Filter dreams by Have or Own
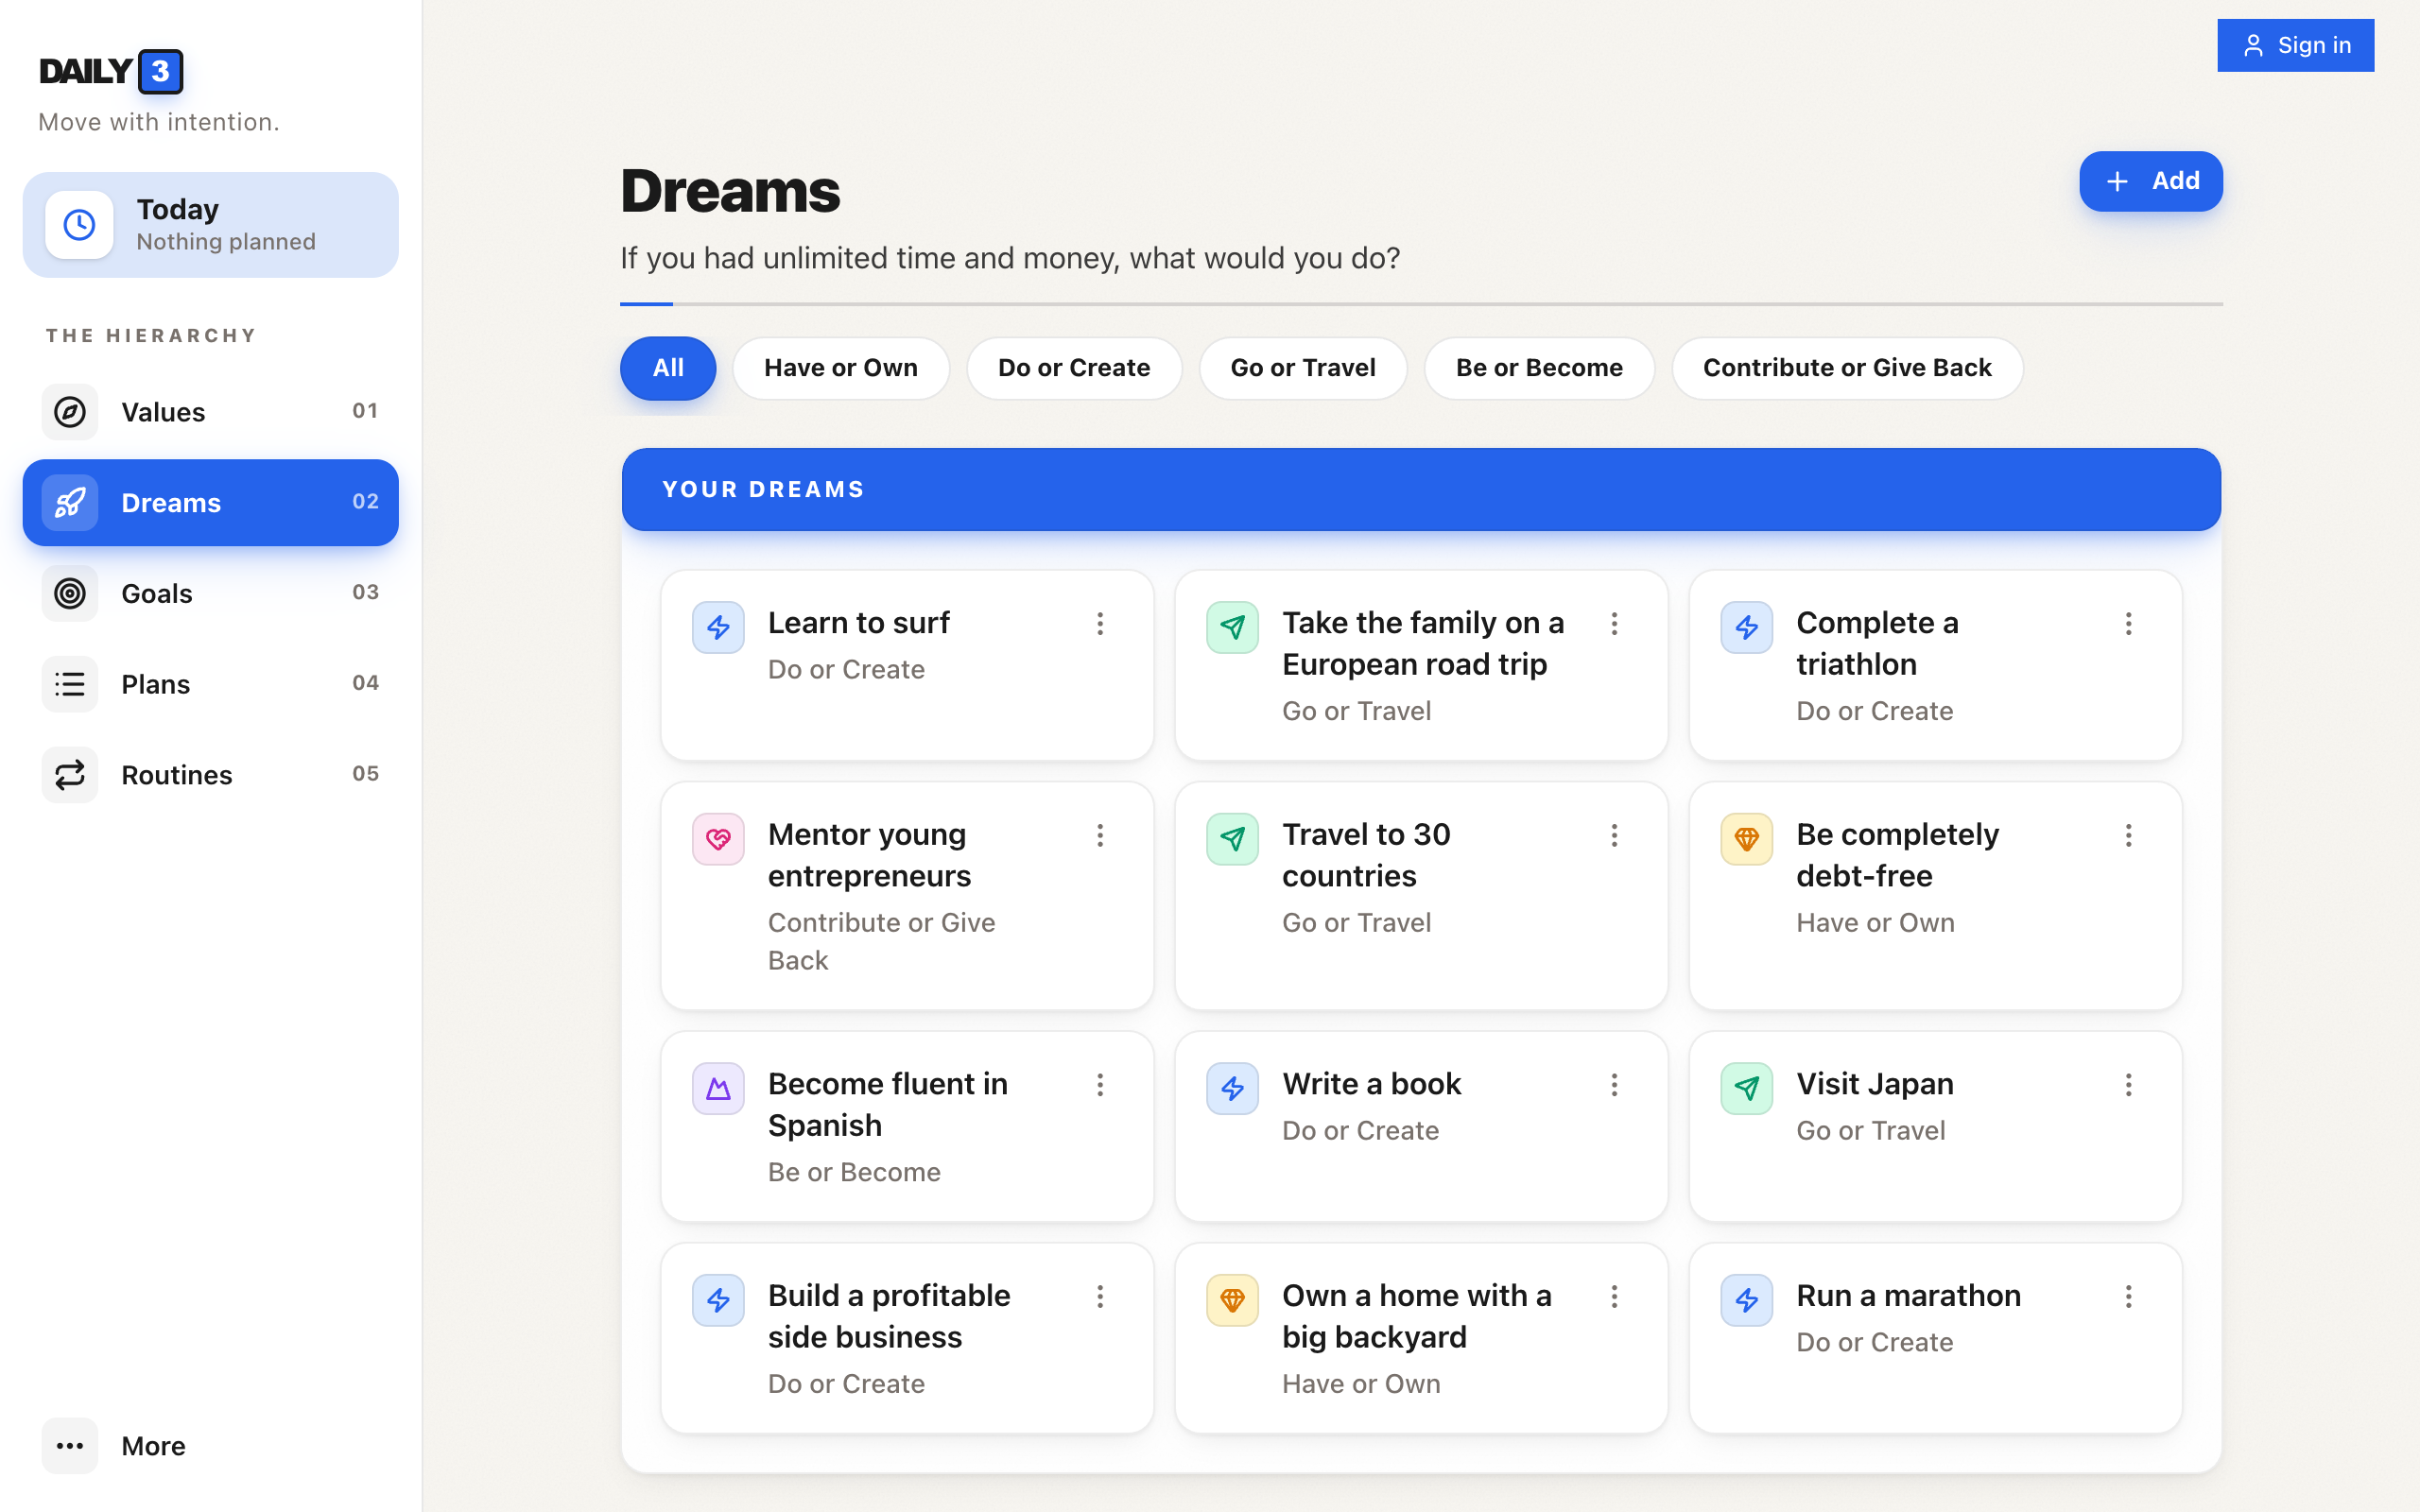The width and height of the screenshot is (2420, 1512). click(840, 368)
